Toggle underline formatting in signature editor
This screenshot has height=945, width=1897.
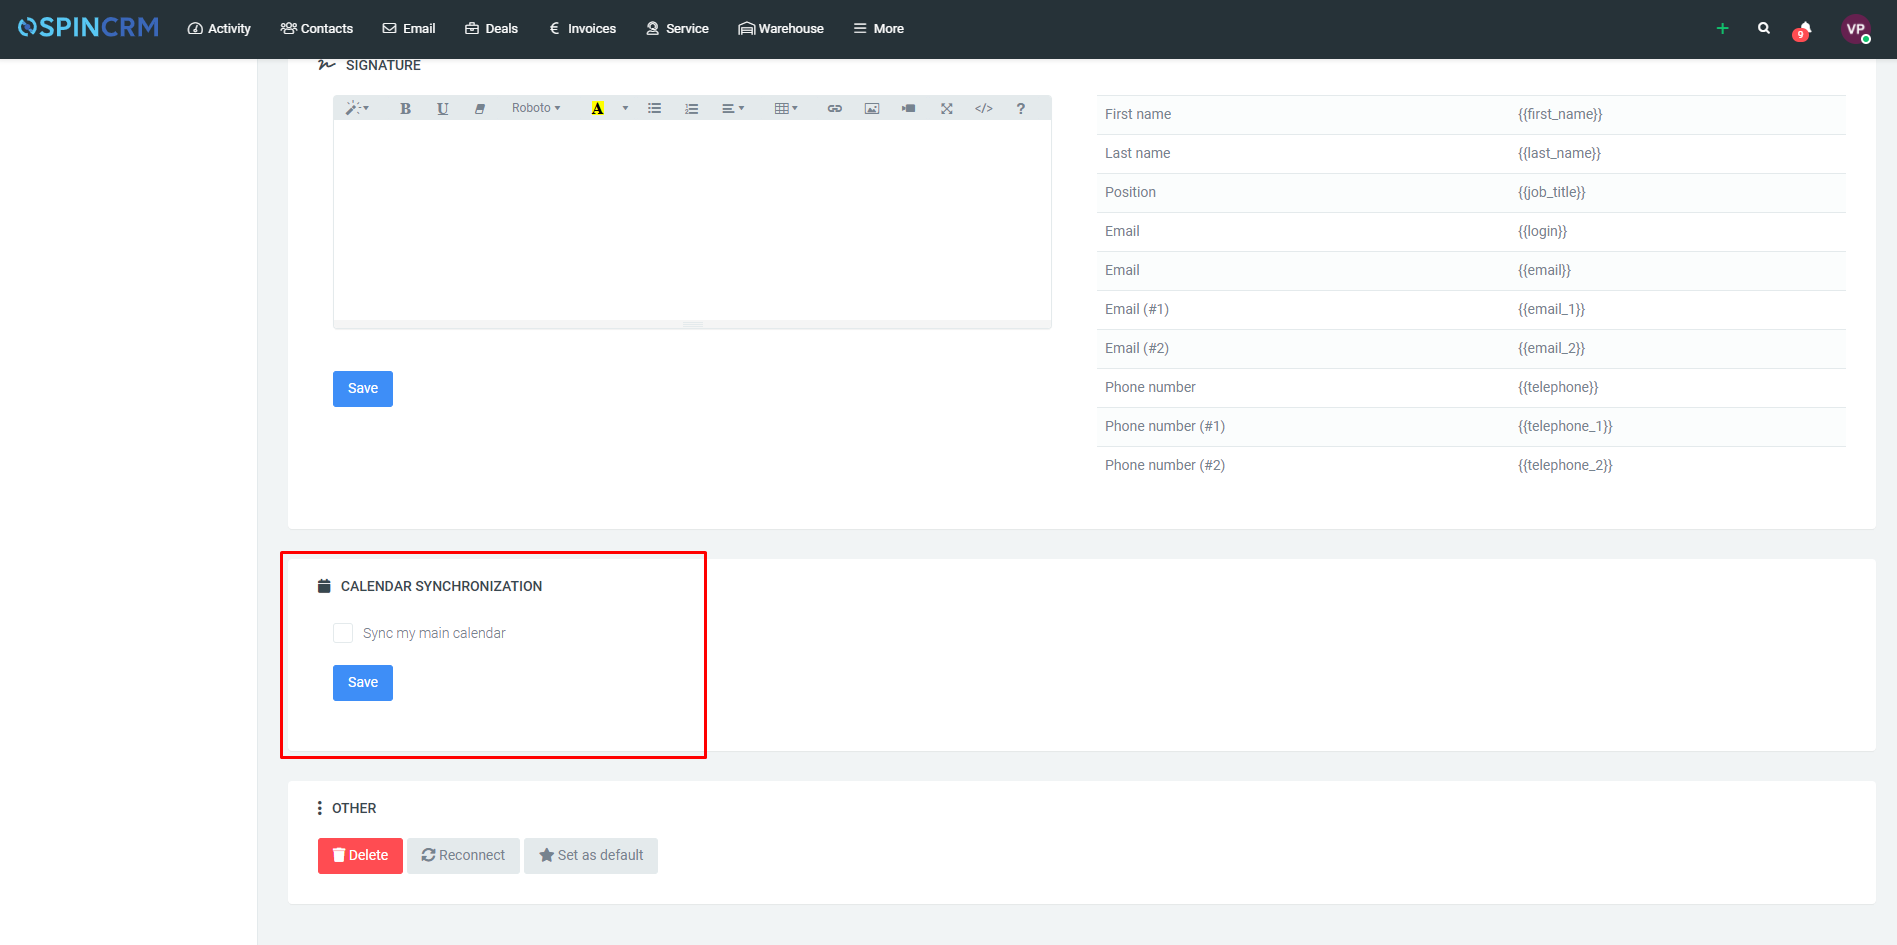coord(442,107)
